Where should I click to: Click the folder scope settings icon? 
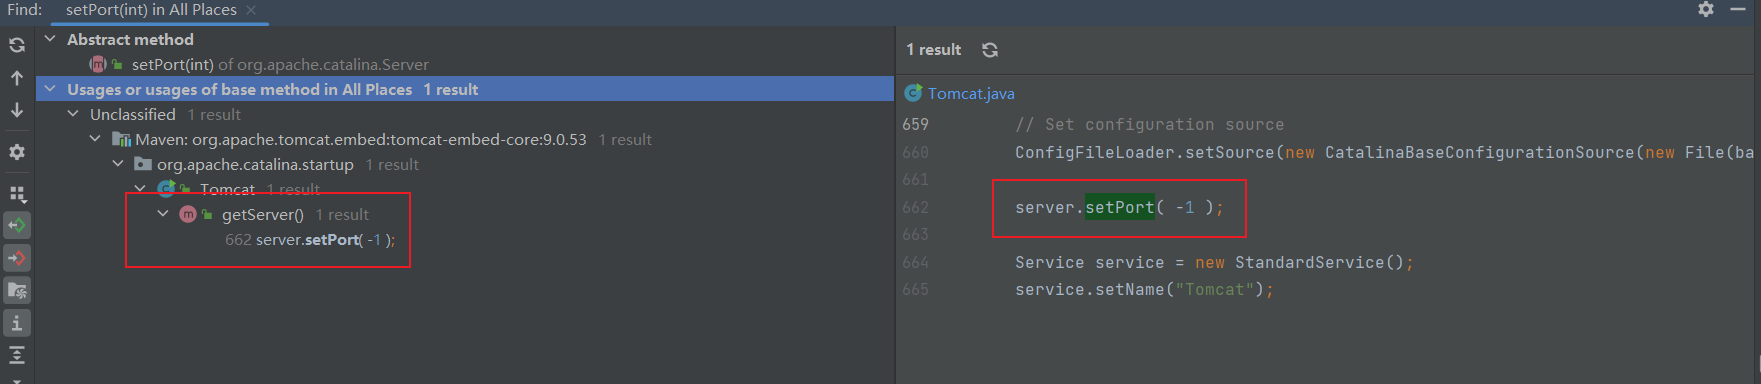pos(17,291)
